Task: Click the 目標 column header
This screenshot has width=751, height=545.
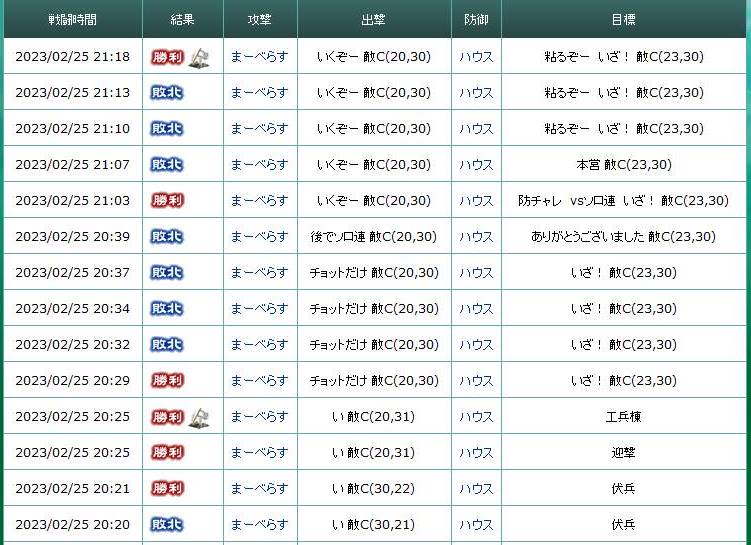Action: click(624, 19)
